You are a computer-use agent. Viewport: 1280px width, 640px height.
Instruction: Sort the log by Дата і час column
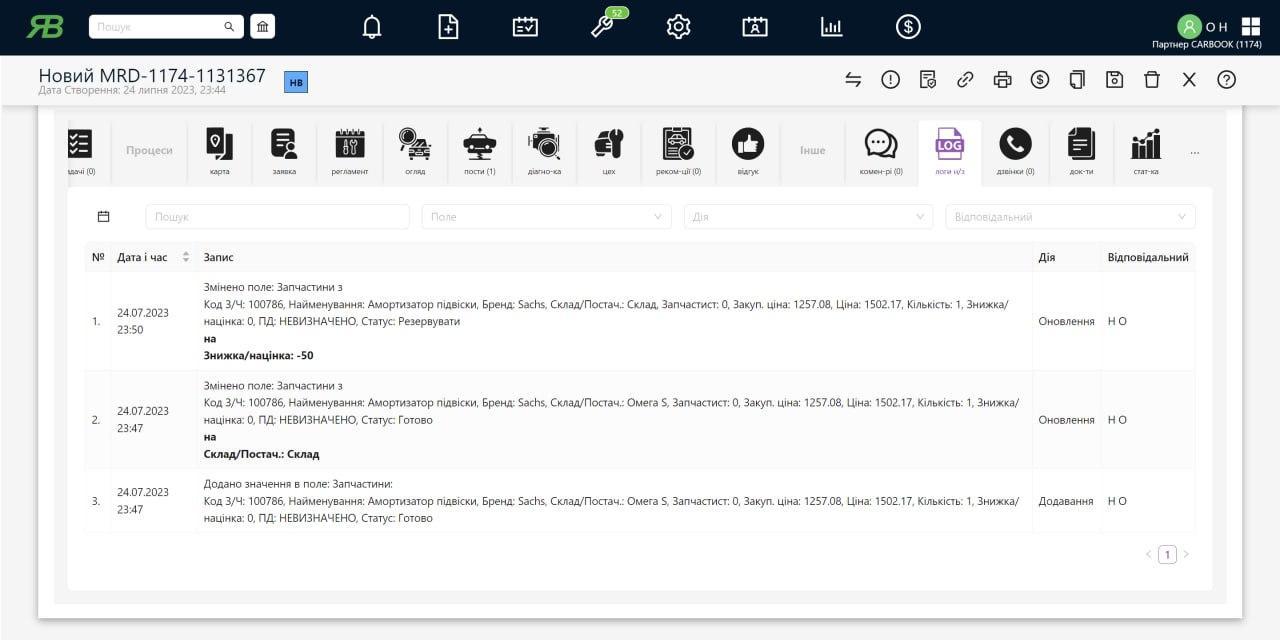[x=185, y=258]
